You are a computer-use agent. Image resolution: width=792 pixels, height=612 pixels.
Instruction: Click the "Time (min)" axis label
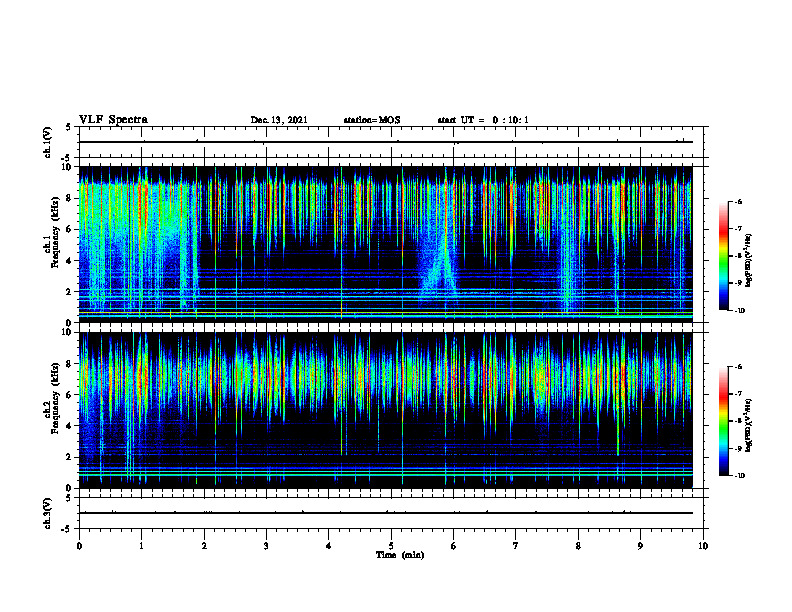pyautogui.click(x=400, y=555)
